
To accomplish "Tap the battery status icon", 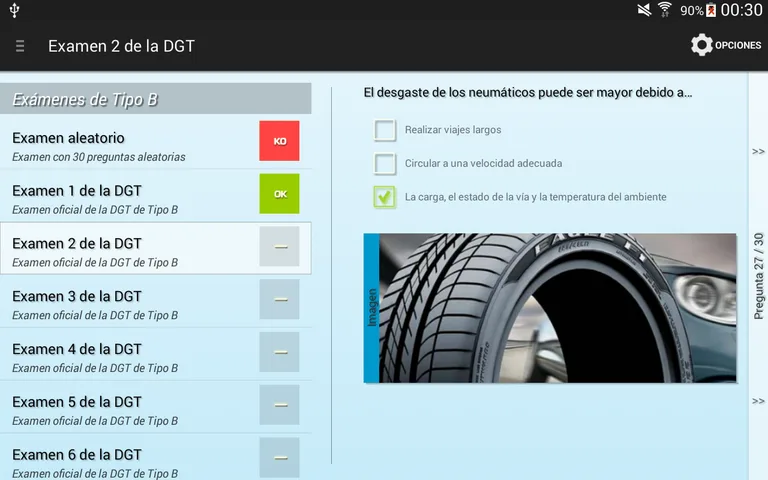I will point(711,10).
